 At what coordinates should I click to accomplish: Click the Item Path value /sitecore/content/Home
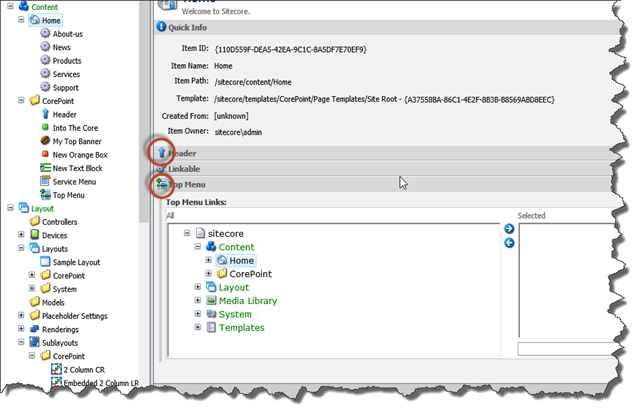coord(253,82)
